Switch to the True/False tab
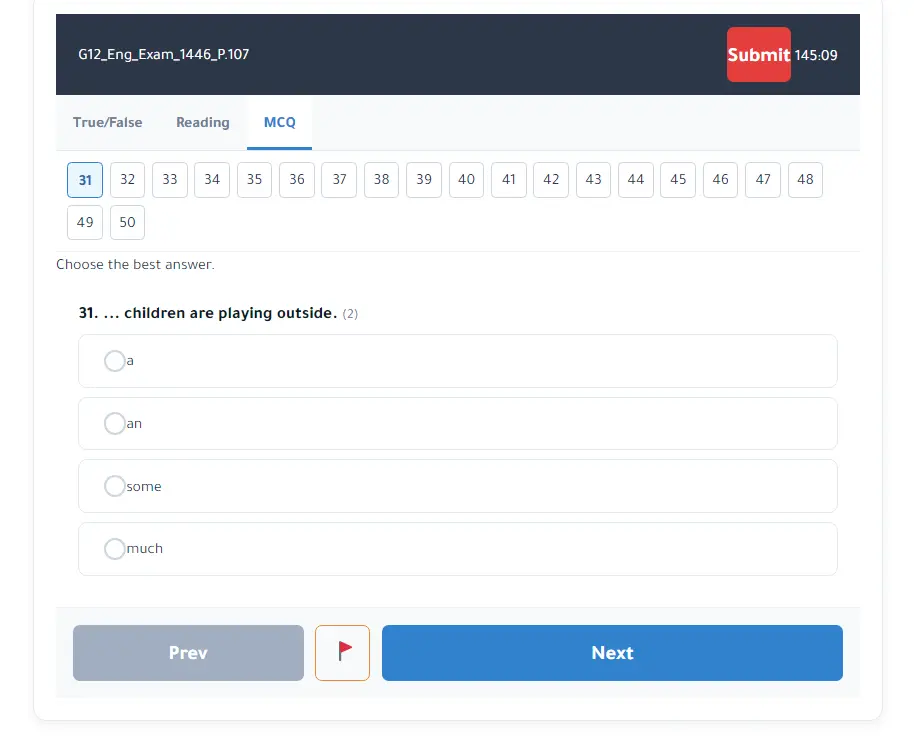Screen dimensions: 914x749 click(108, 122)
